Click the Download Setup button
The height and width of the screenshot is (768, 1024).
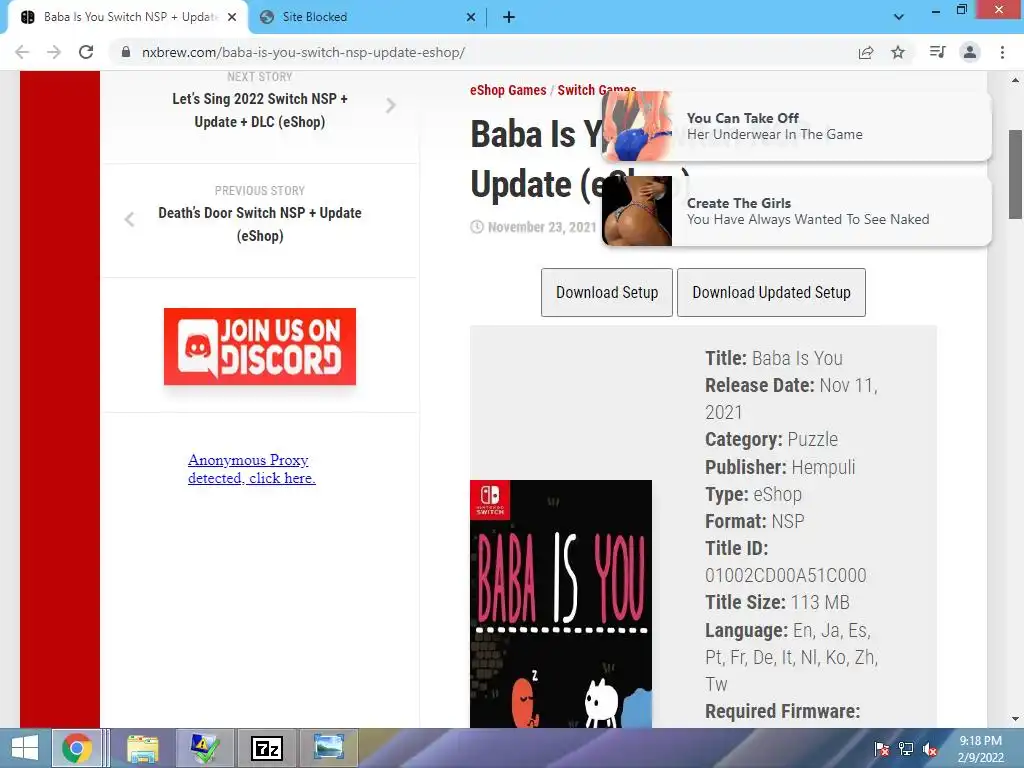coord(607,292)
